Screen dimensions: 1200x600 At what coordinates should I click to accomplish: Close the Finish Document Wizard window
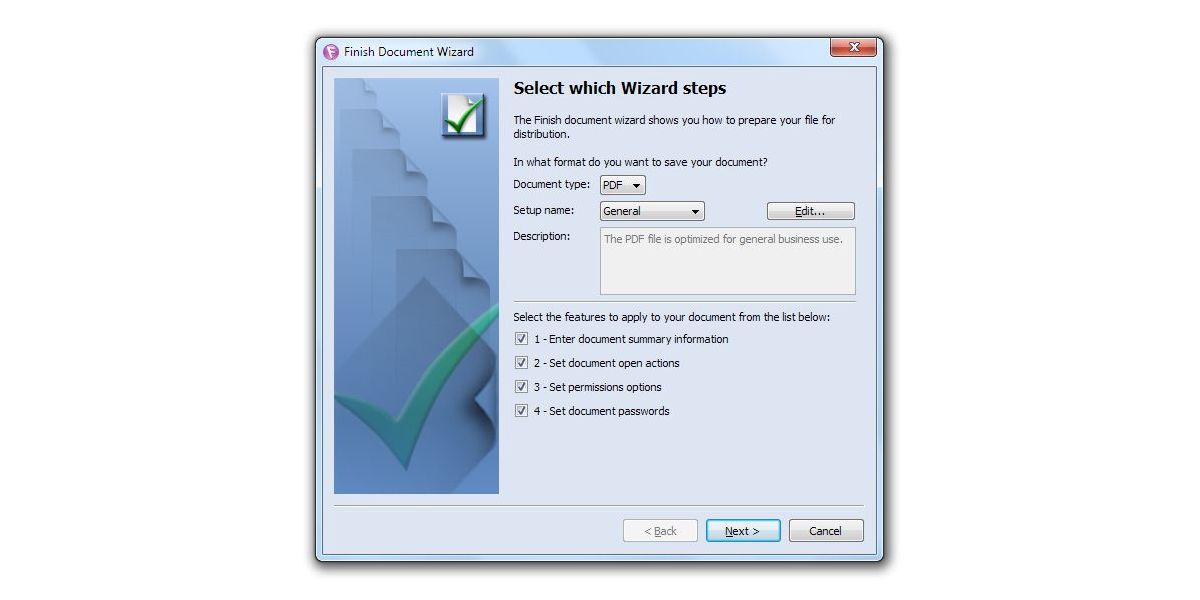click(x=853, y=47)
